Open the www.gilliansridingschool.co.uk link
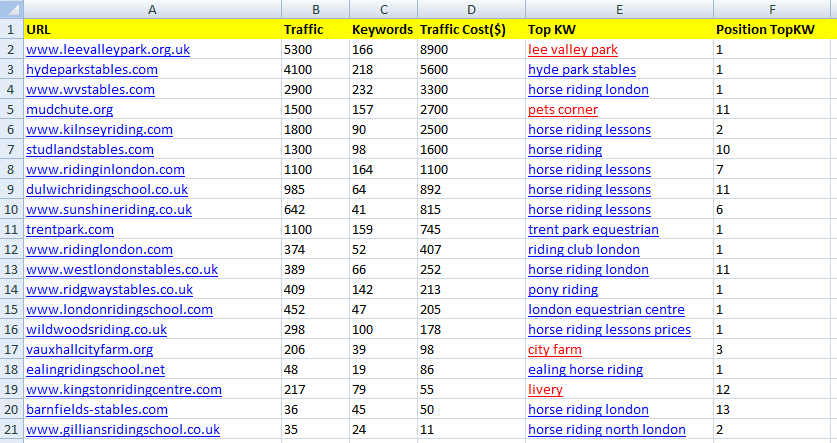Image resolution: width=837 pixels, height=443 pixels. [x=123, y=430]
